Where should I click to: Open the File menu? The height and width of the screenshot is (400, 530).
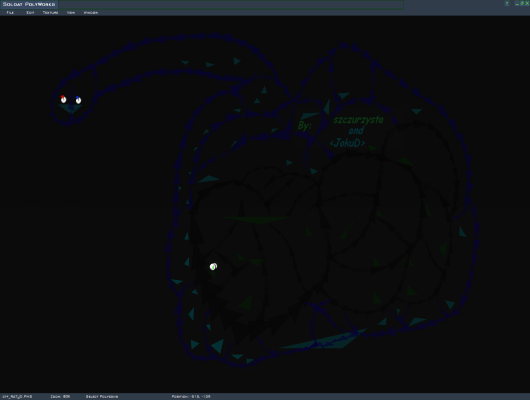[10, 13]
